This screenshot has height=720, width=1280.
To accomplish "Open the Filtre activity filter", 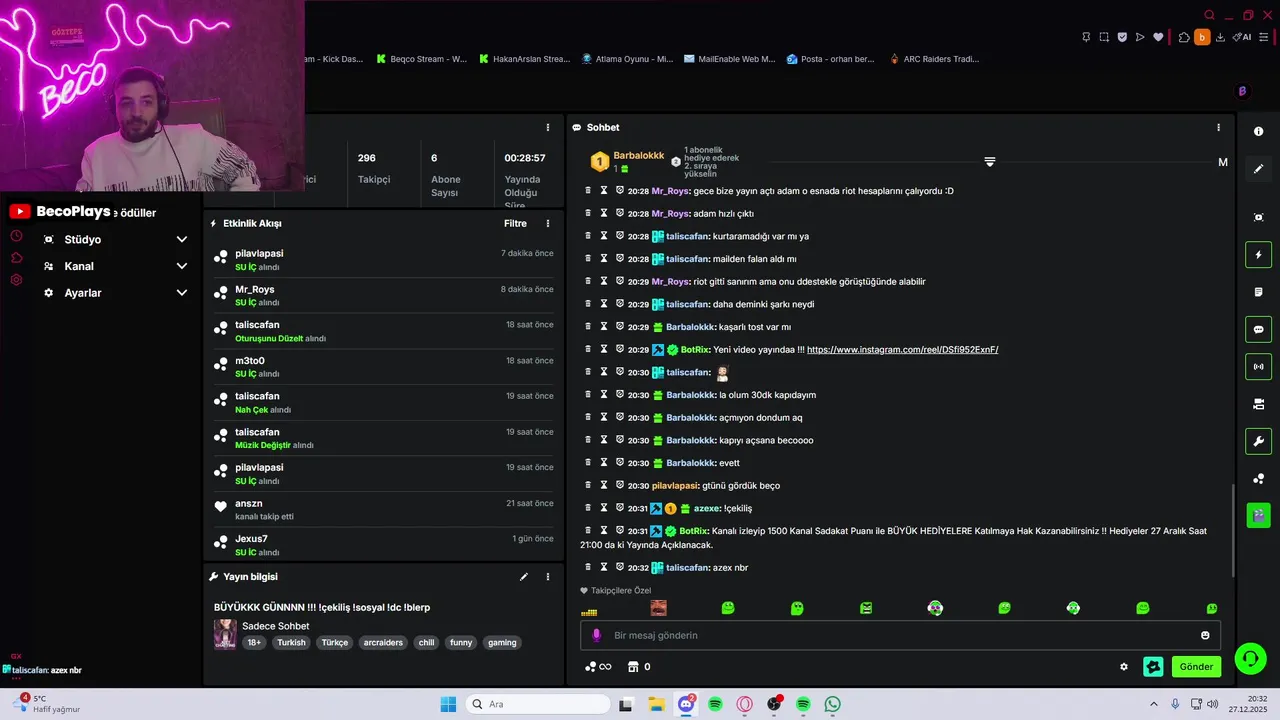I will point(515,224).
